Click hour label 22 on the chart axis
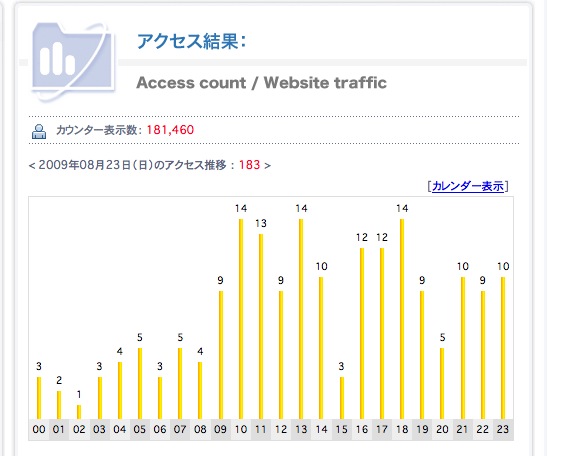 (483, 429)
